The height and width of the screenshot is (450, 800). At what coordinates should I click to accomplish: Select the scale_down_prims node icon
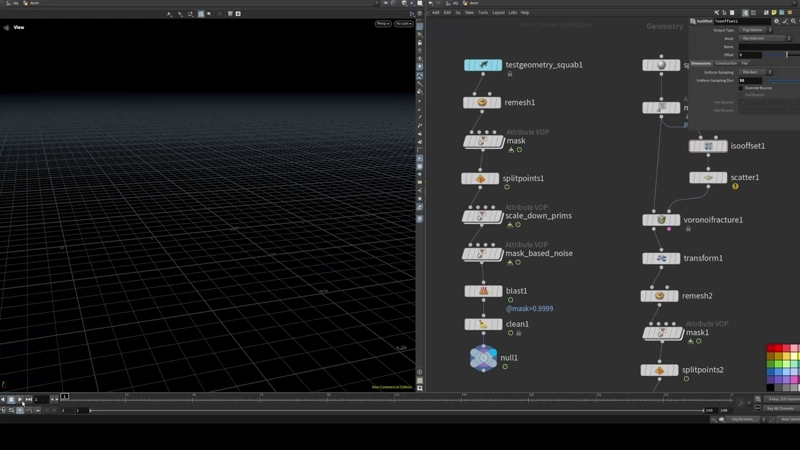482,216
